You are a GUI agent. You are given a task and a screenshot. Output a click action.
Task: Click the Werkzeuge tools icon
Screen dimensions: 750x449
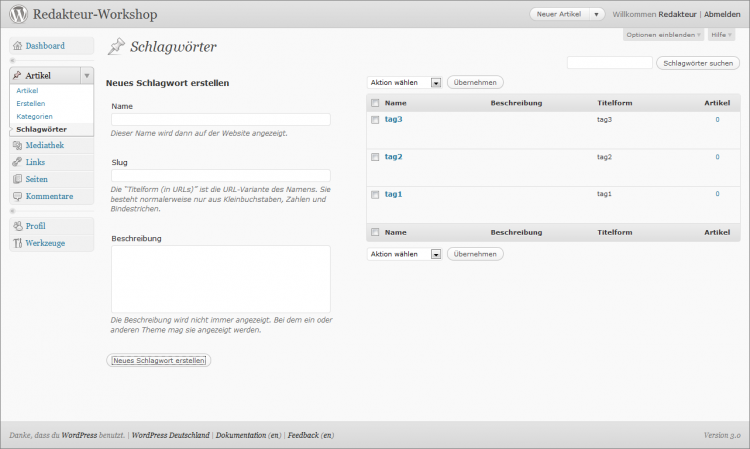point(17,243)
